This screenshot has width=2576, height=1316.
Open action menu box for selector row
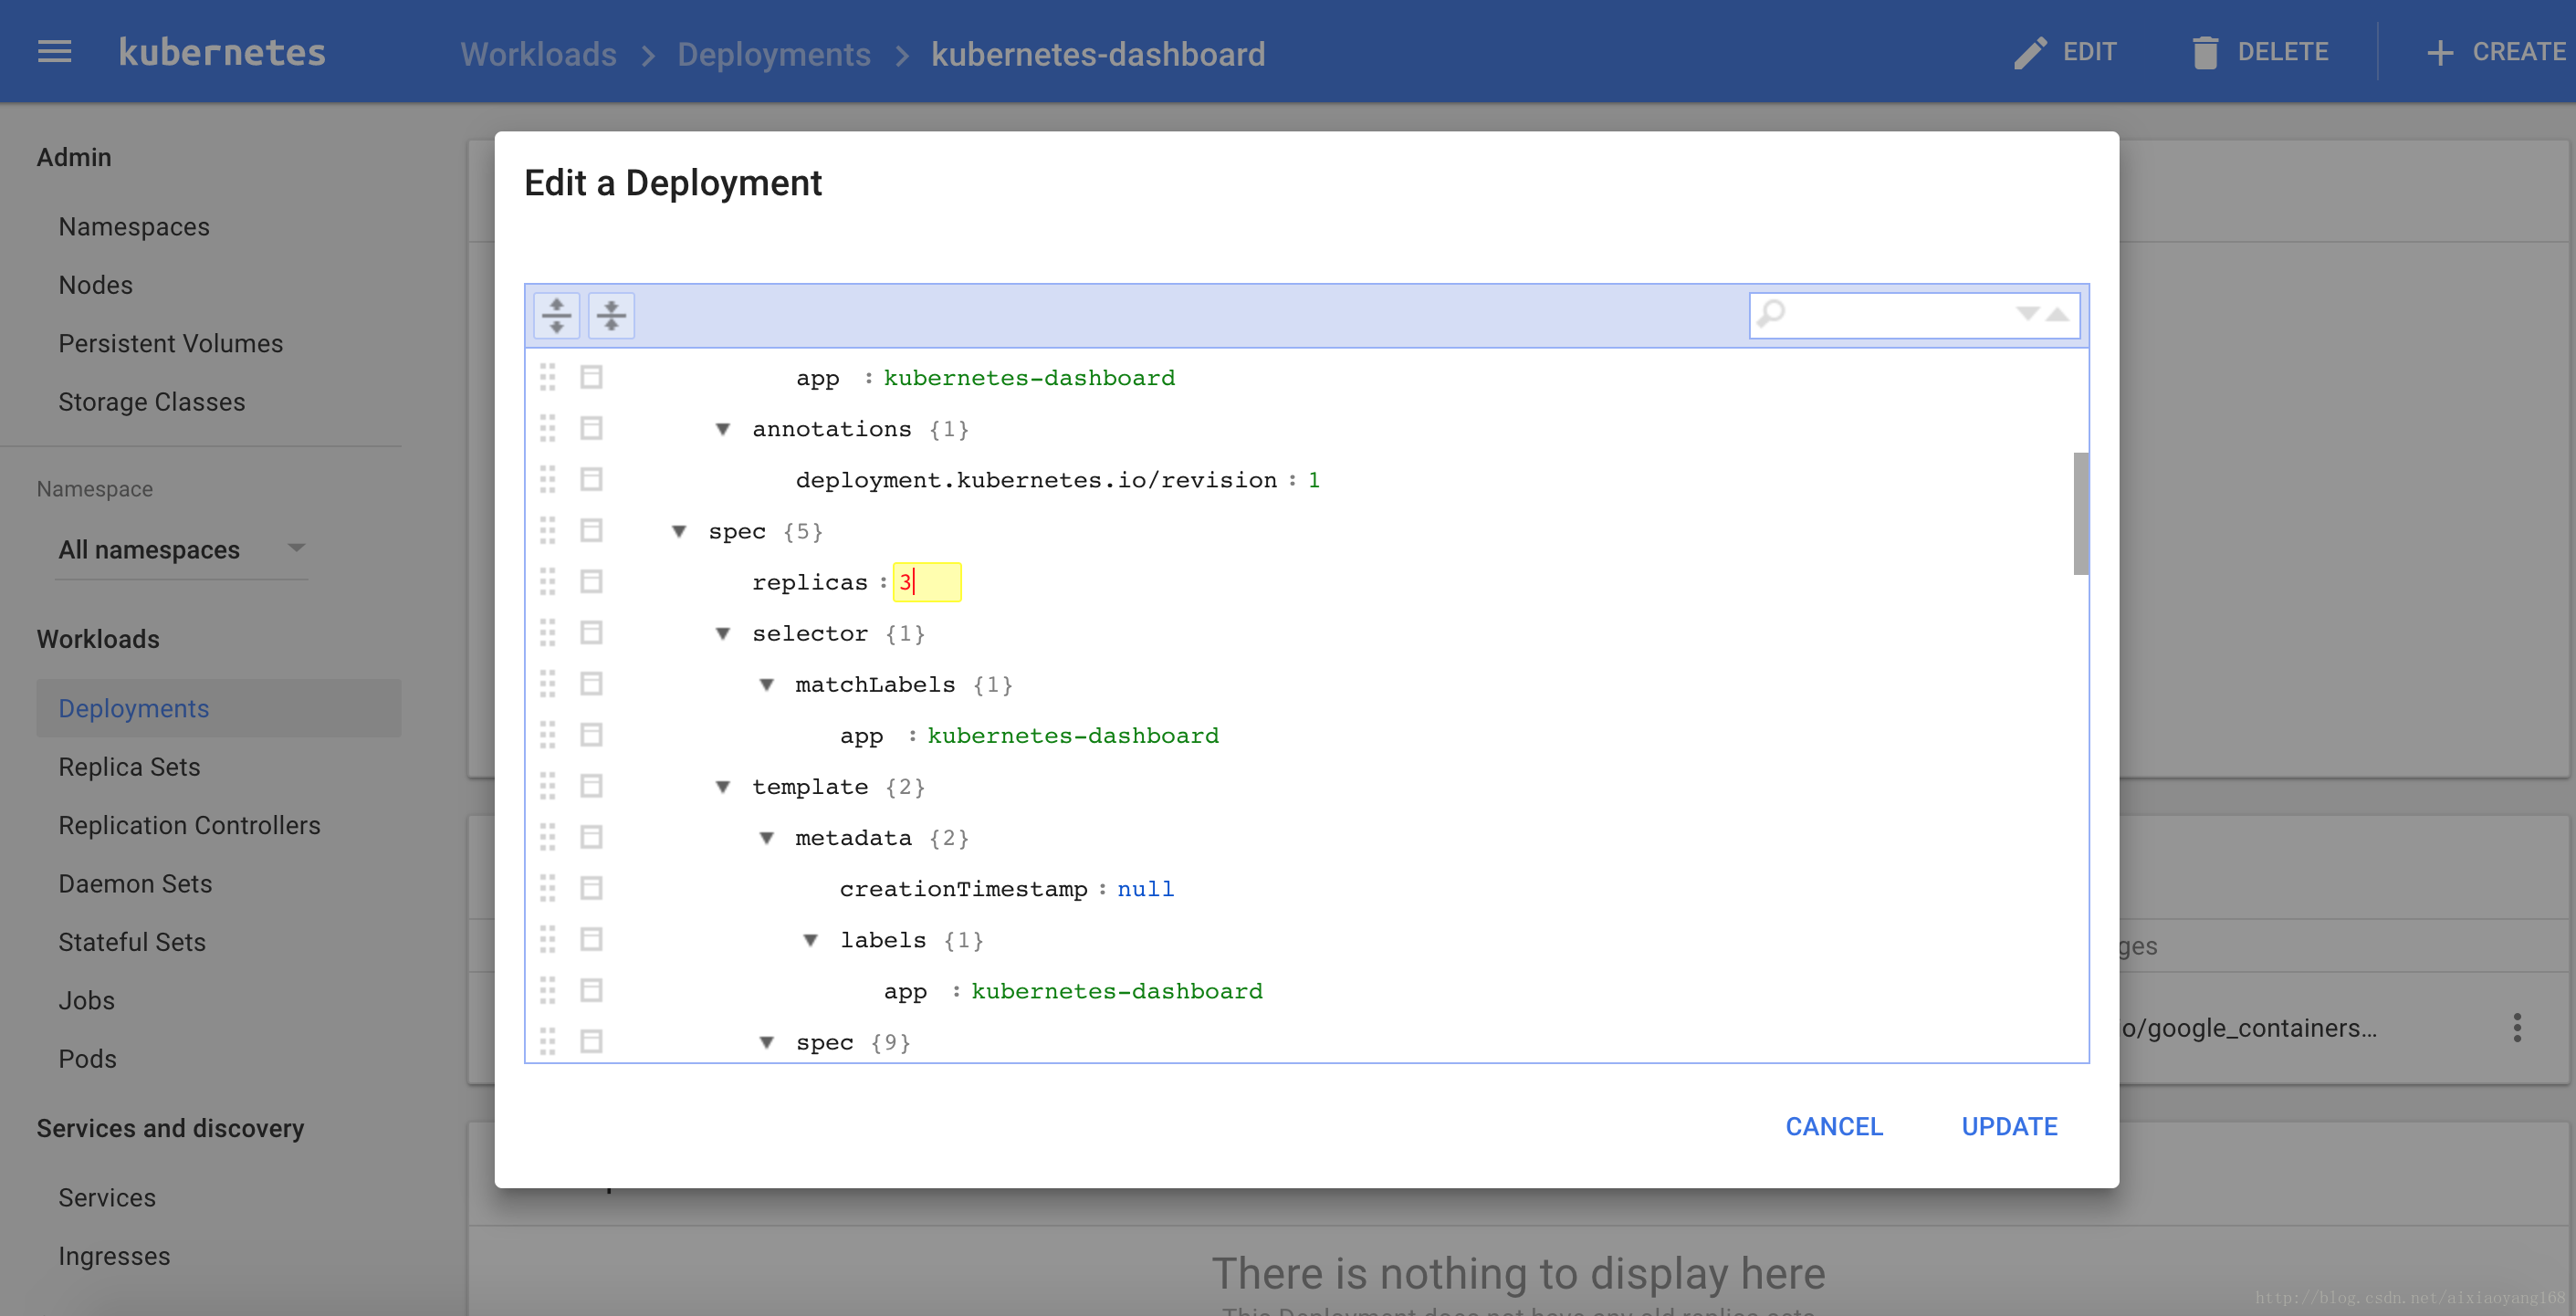(x=591, y=632)
